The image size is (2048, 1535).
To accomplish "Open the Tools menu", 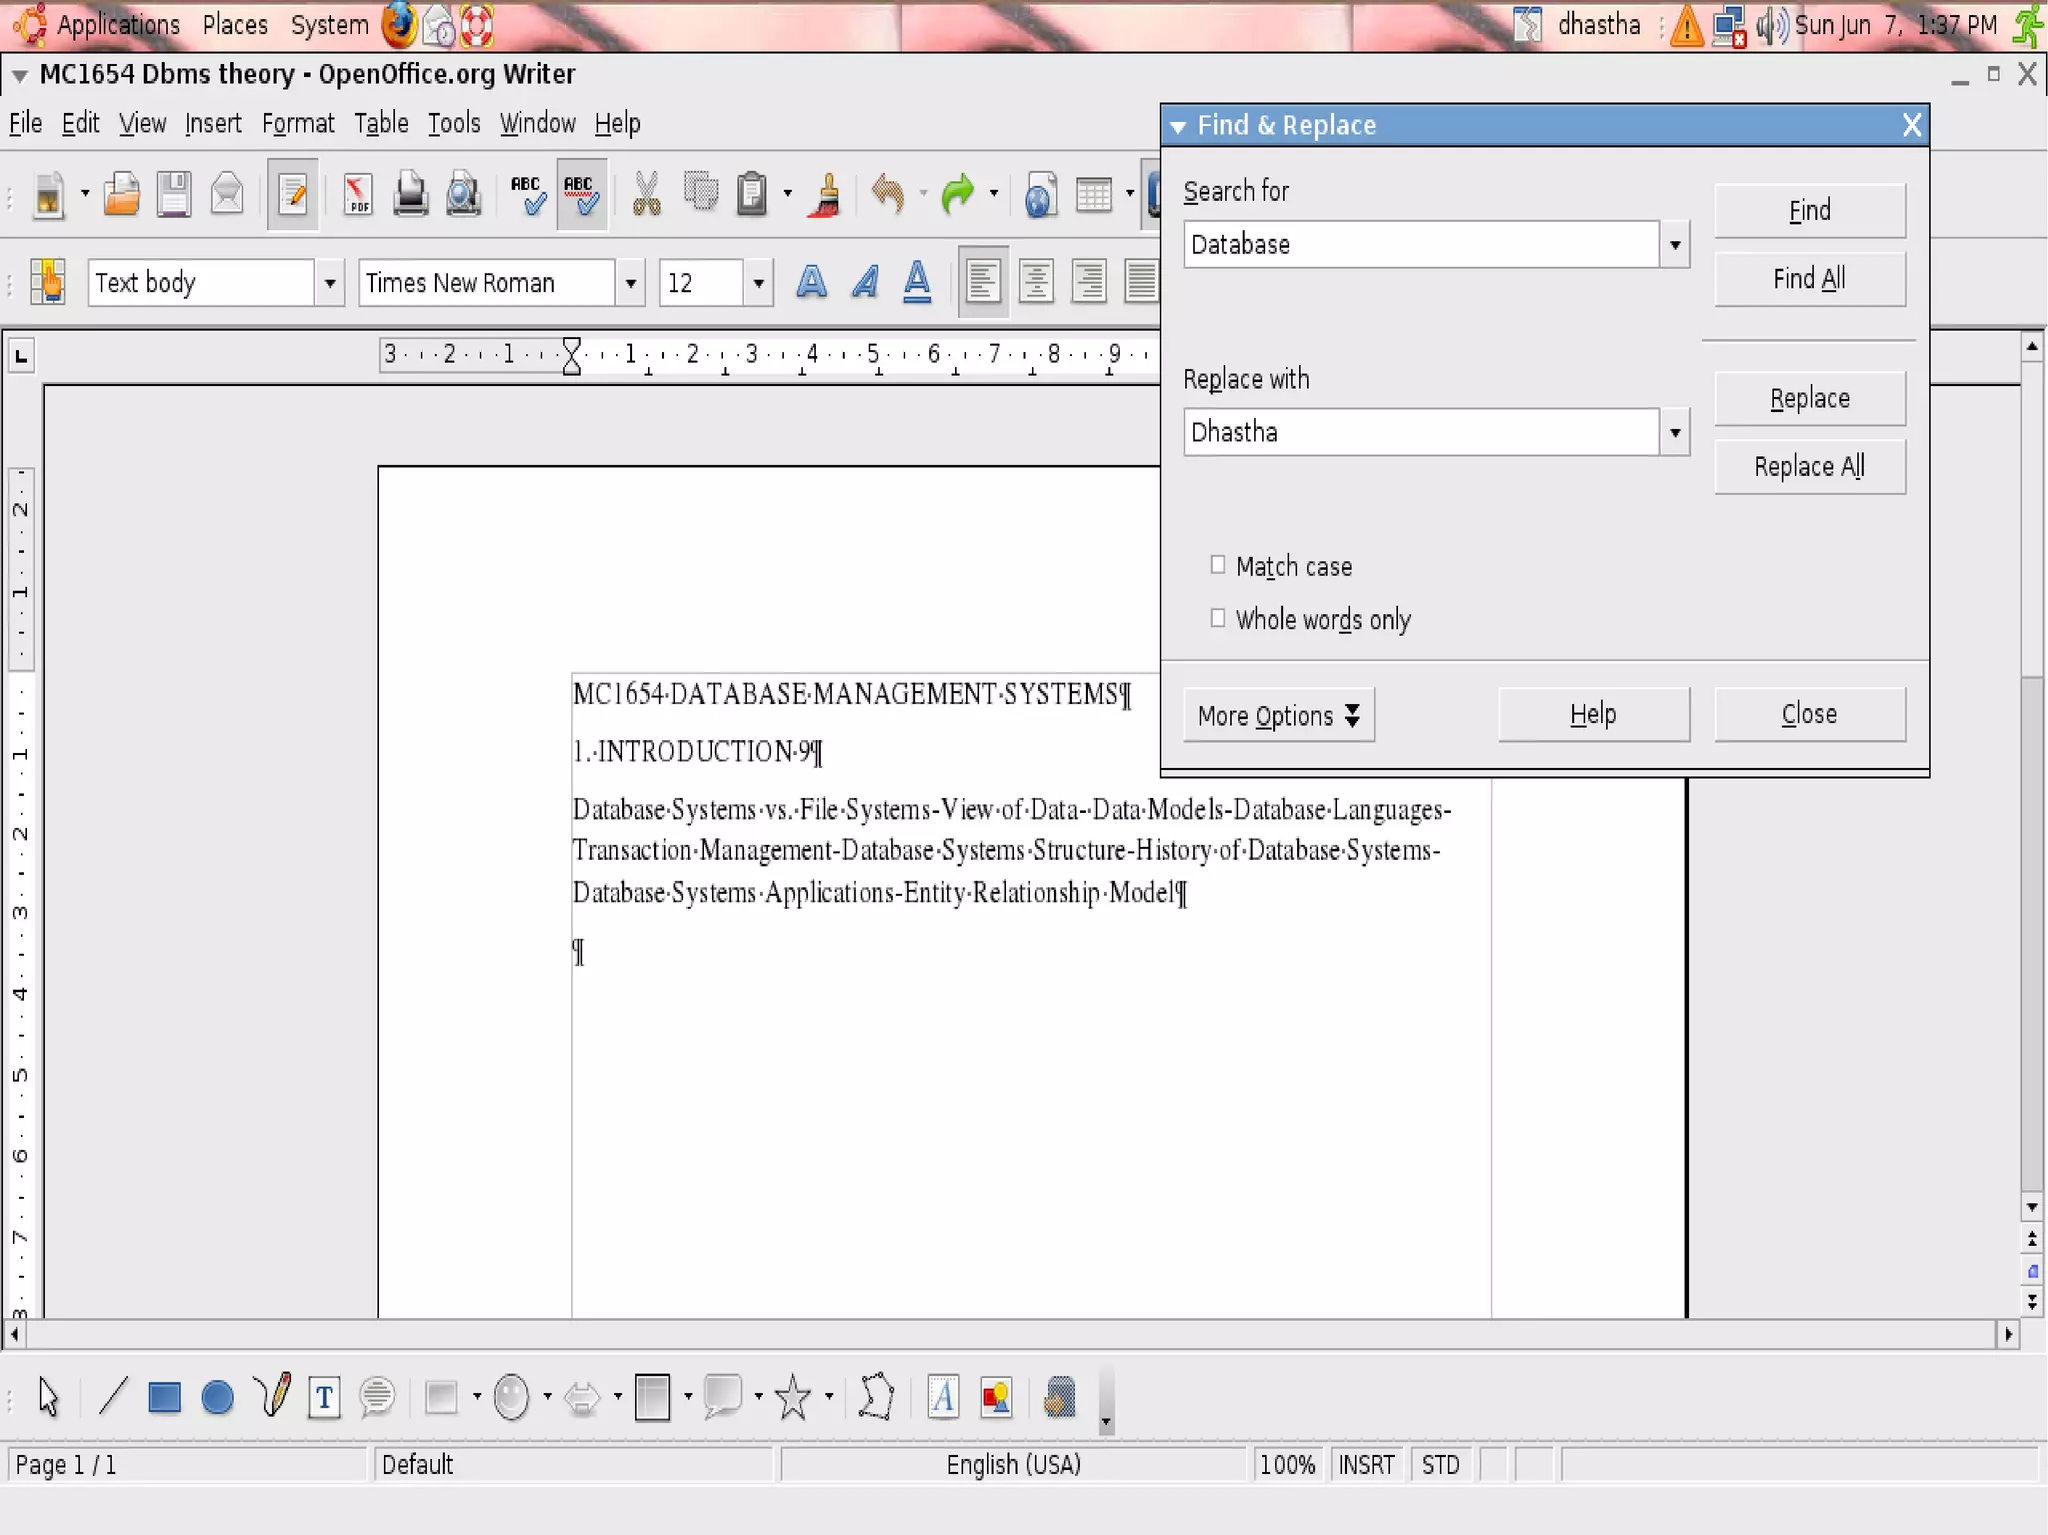I will coord(454,123).
